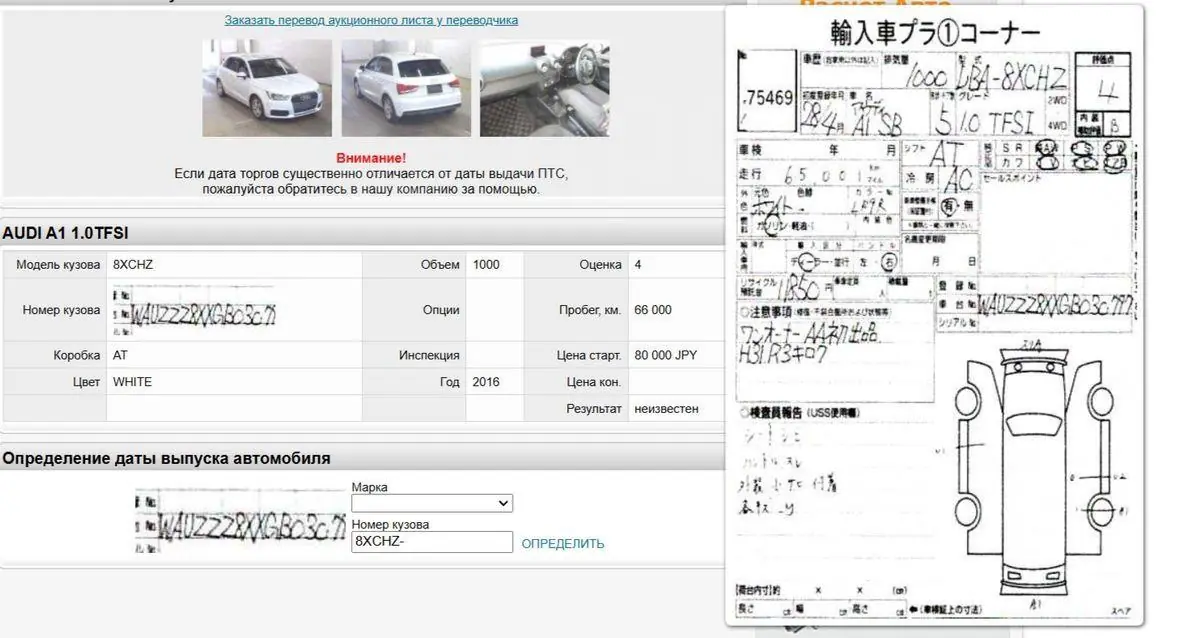
Task: Select the 66 000 mileage value
Action: (653, 310)
